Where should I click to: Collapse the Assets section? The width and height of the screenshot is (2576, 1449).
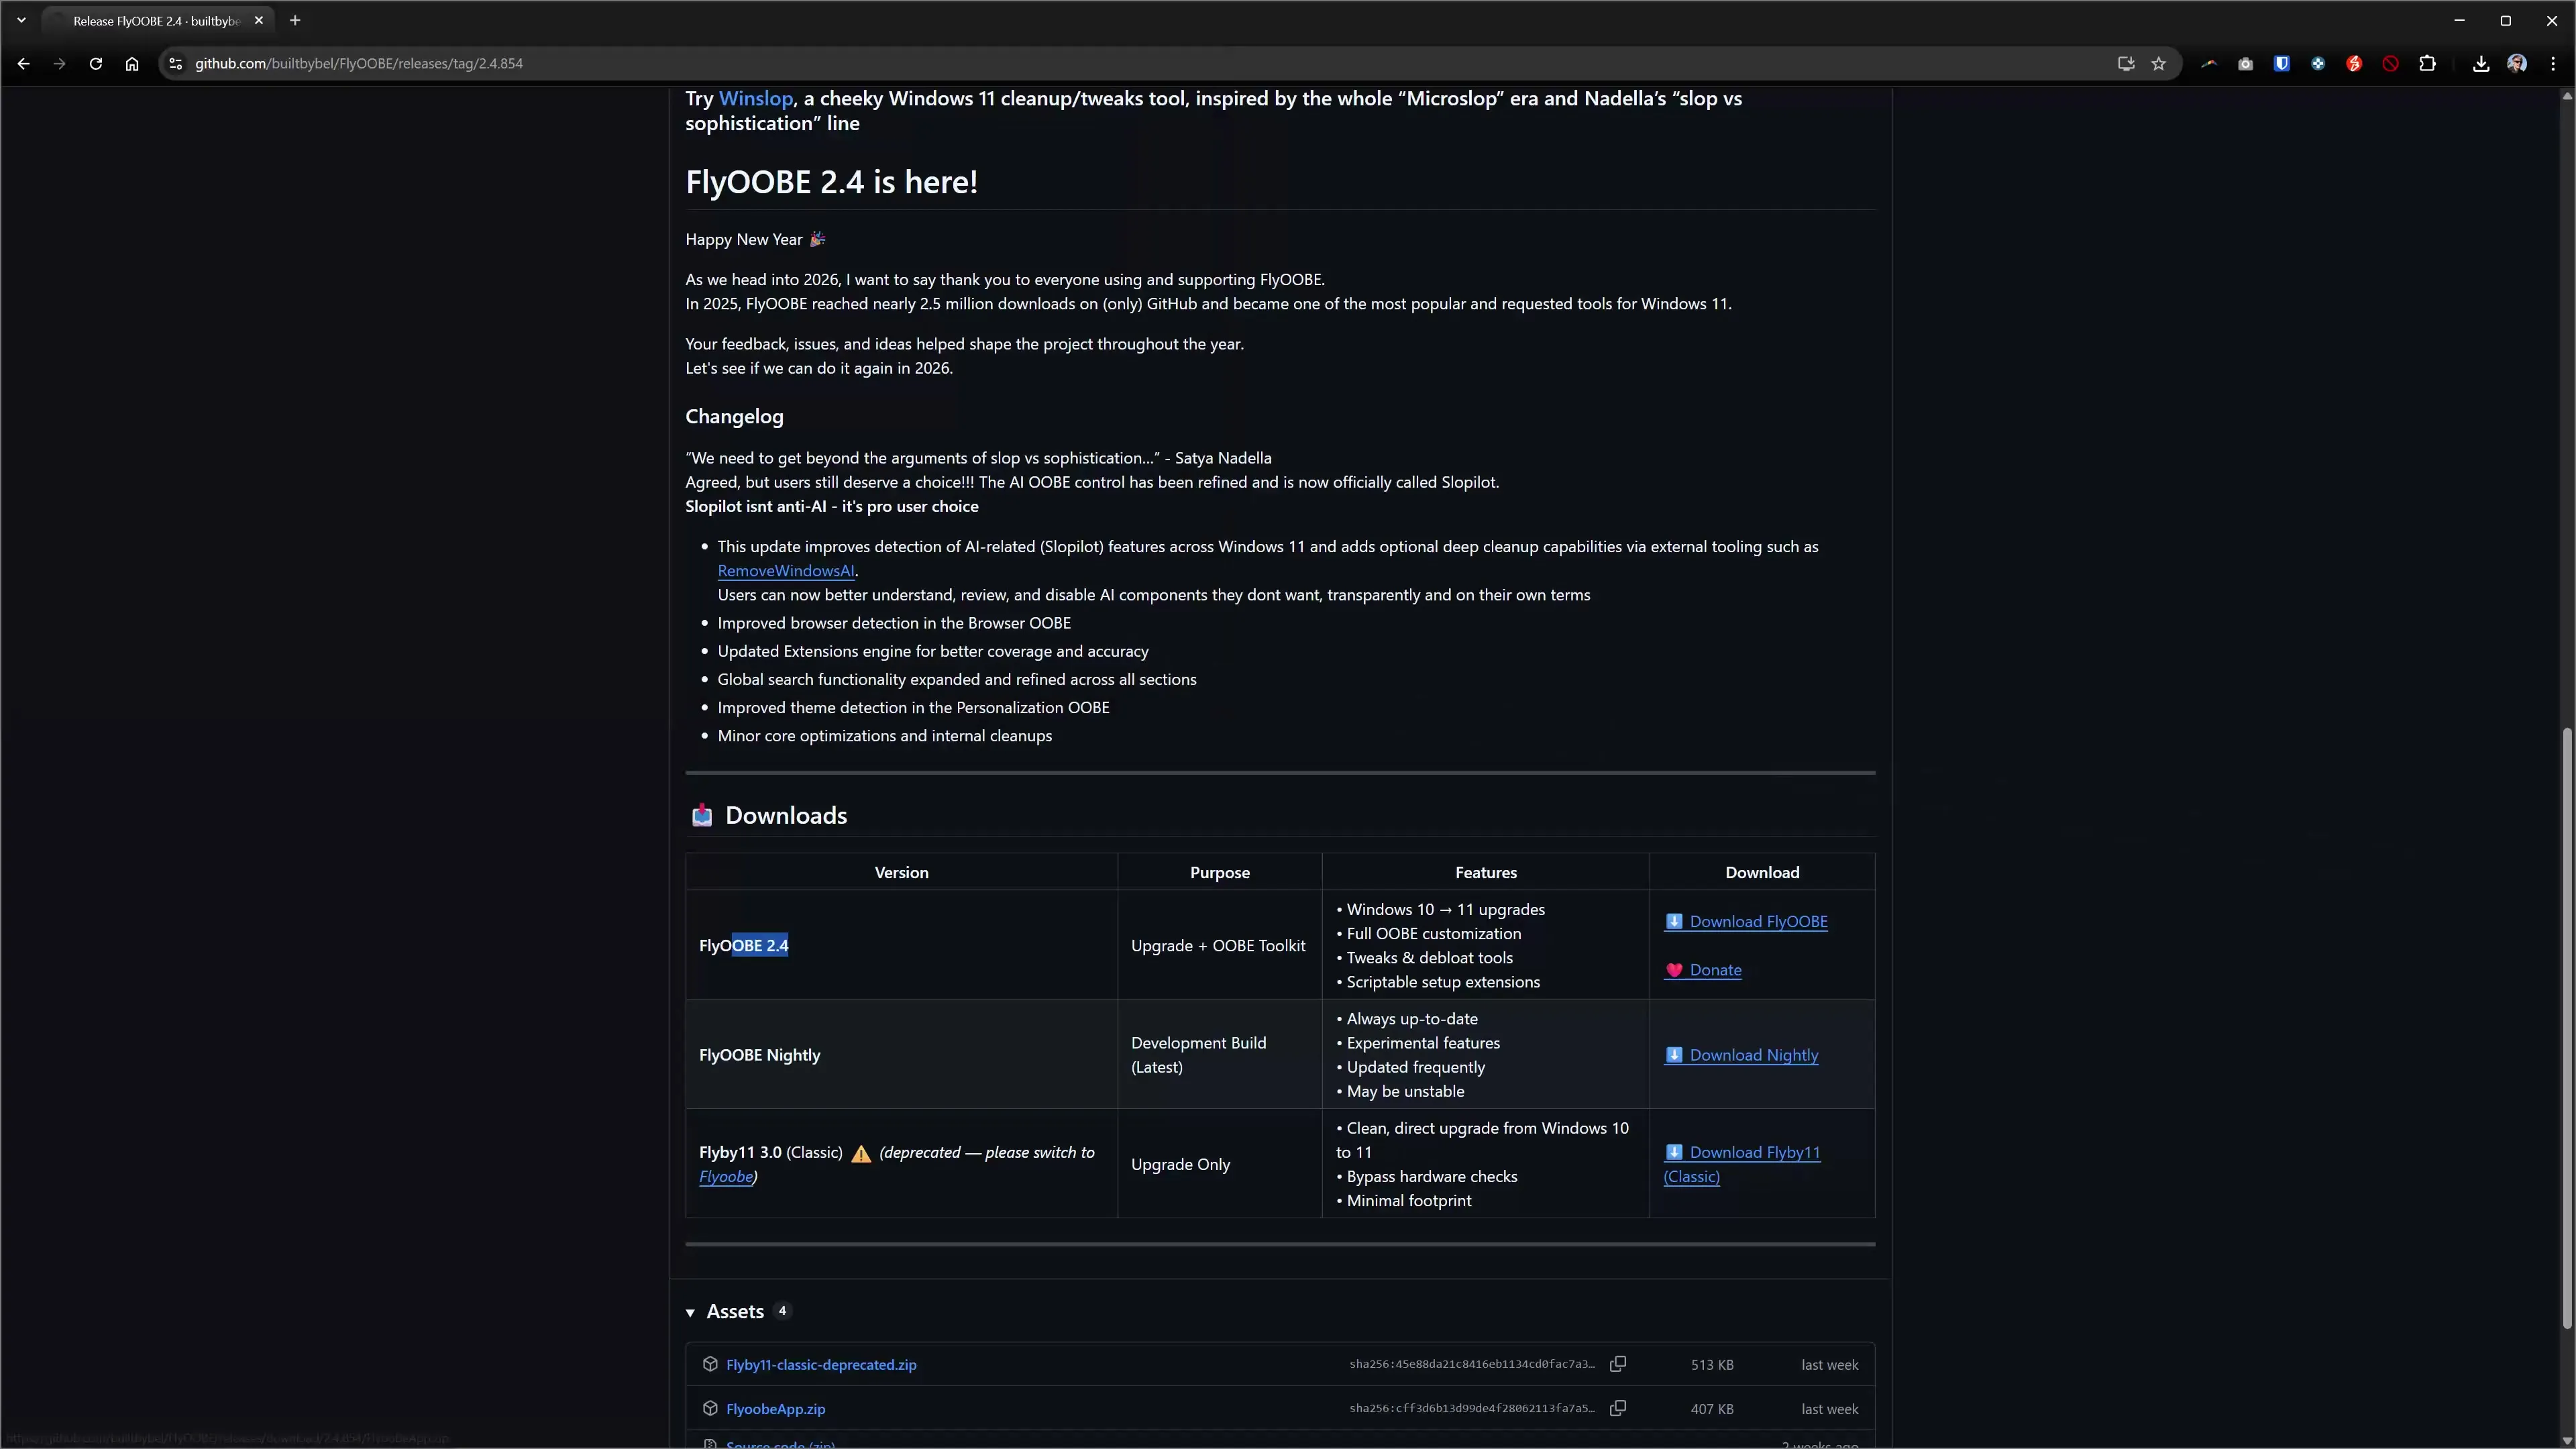pyautogui.click(x=690, y=1312)
